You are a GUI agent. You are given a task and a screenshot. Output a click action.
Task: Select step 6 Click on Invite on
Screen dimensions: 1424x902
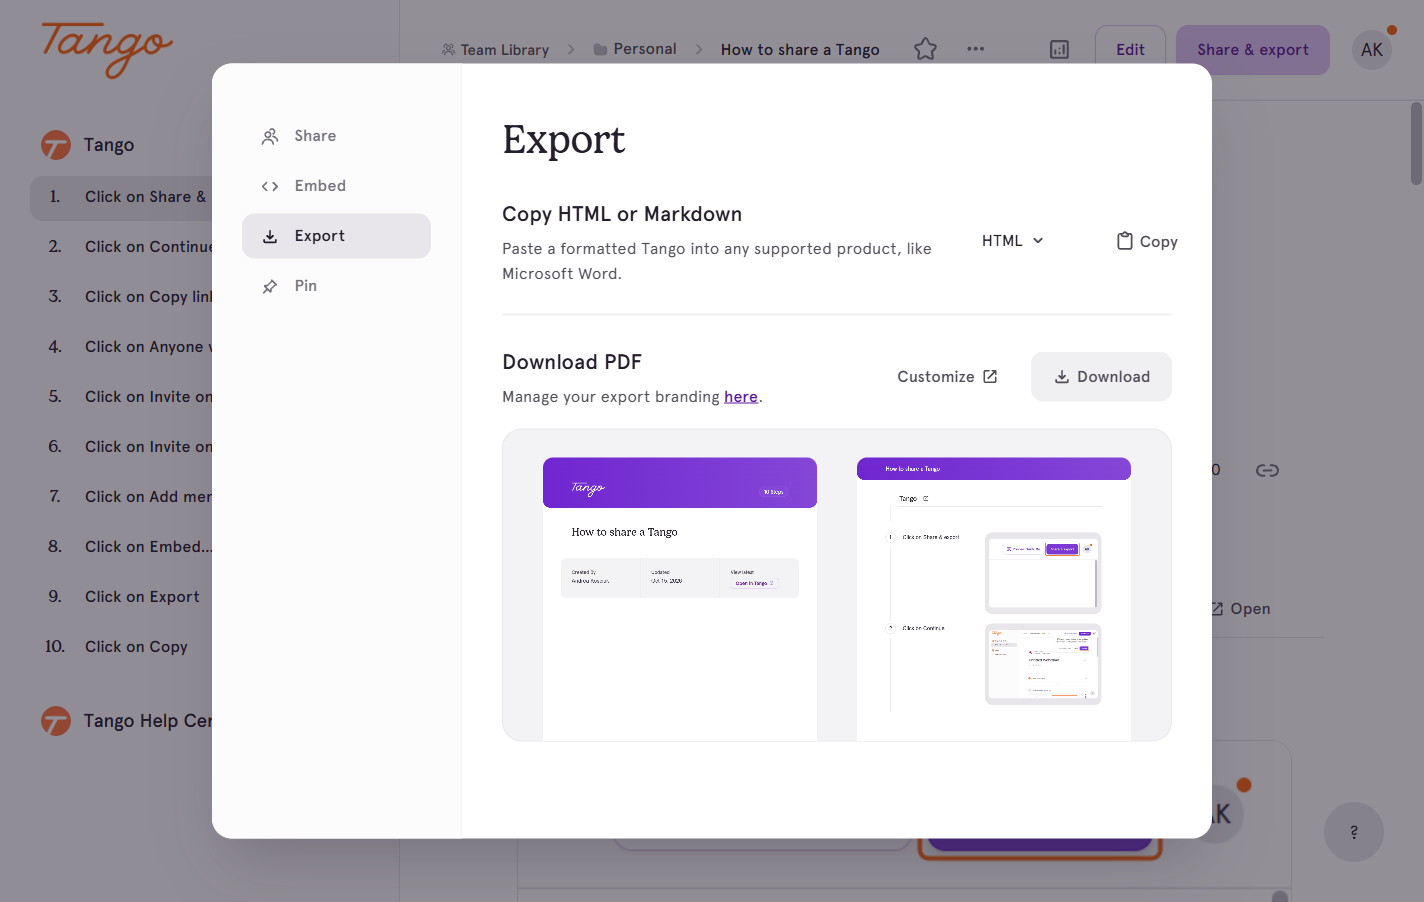click(122, 447)
